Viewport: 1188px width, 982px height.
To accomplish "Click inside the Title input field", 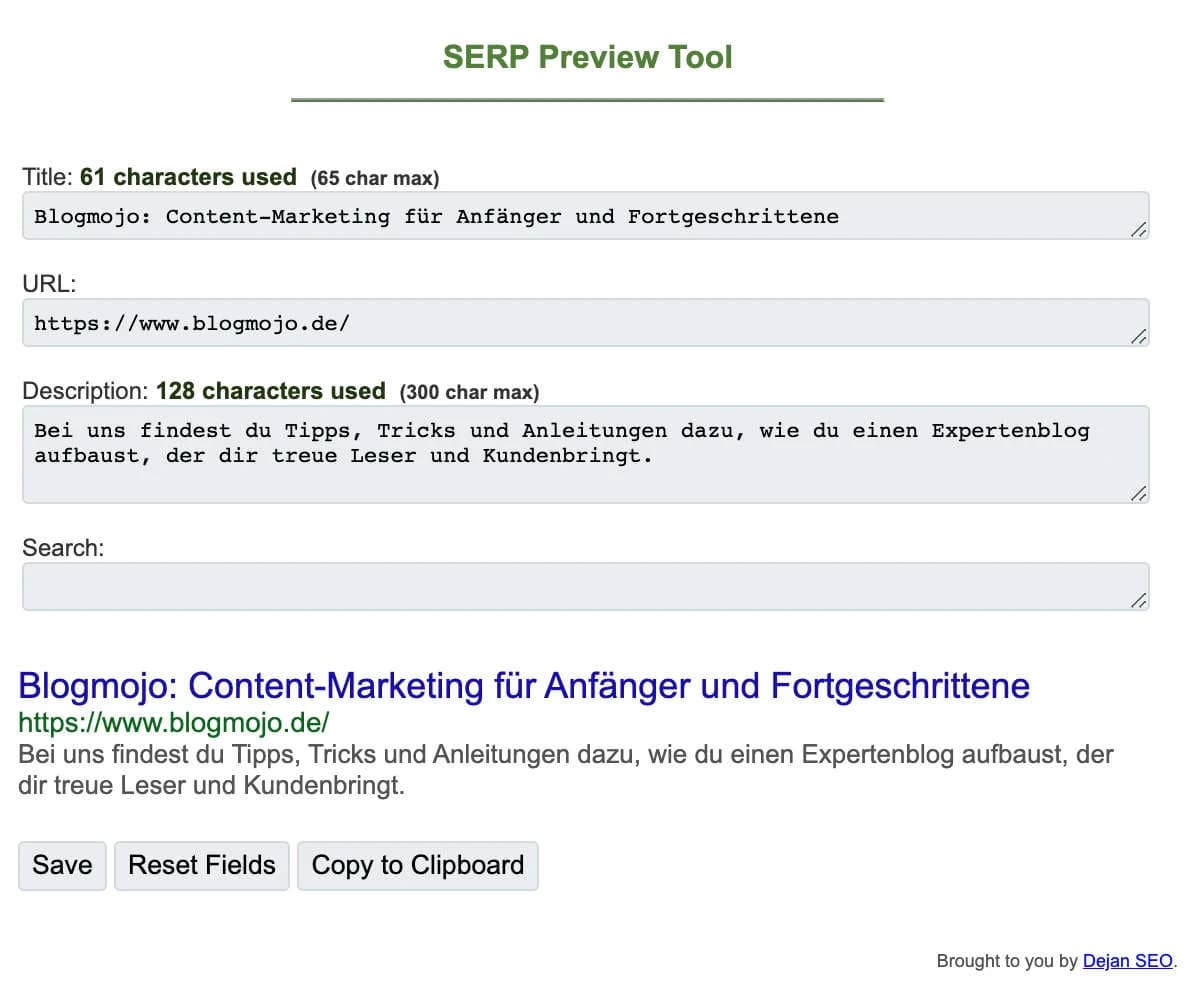I will click(586, 215).
